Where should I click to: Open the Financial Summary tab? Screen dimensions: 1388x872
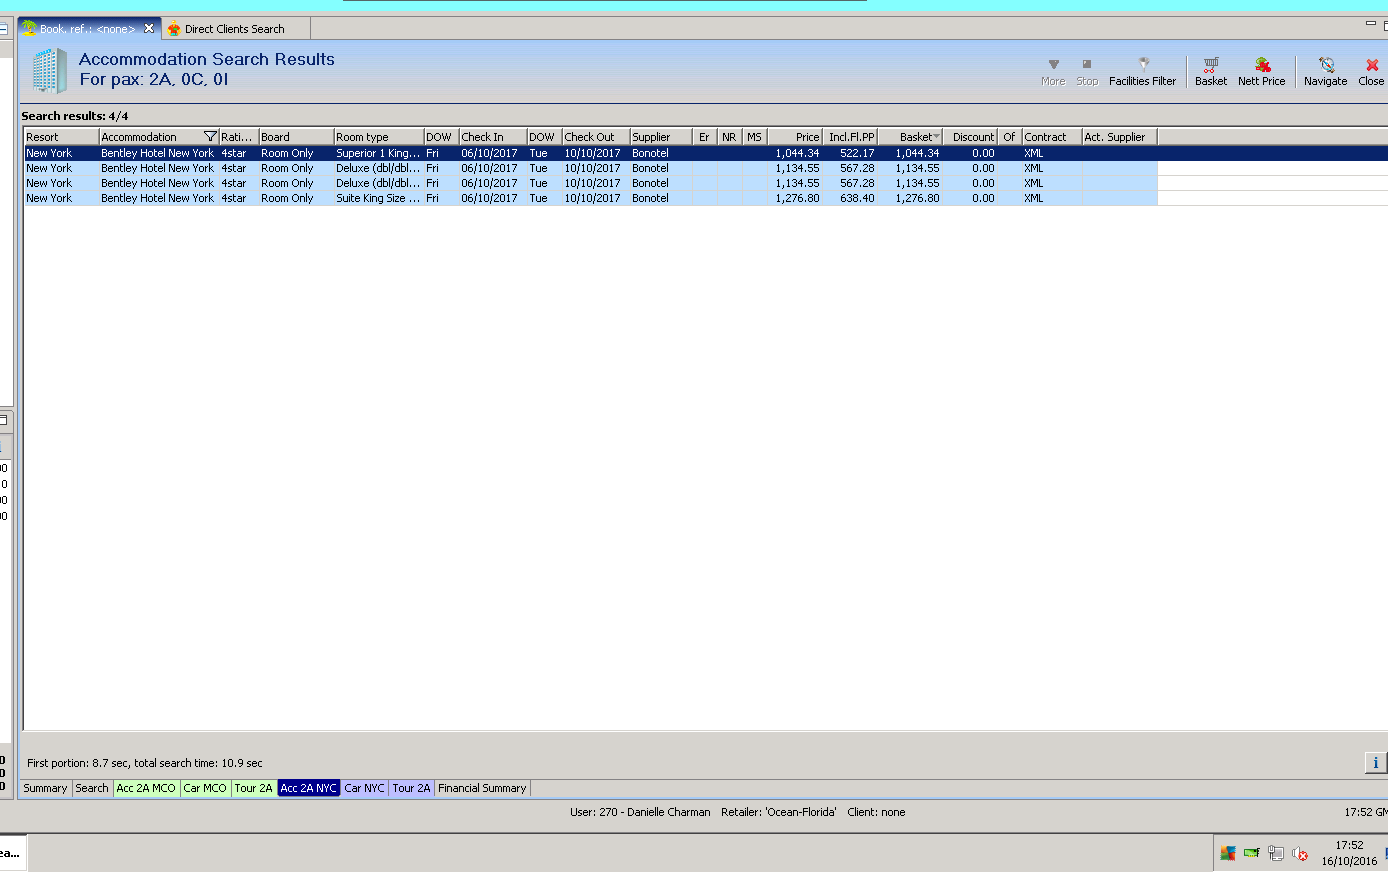coord(482,788)
